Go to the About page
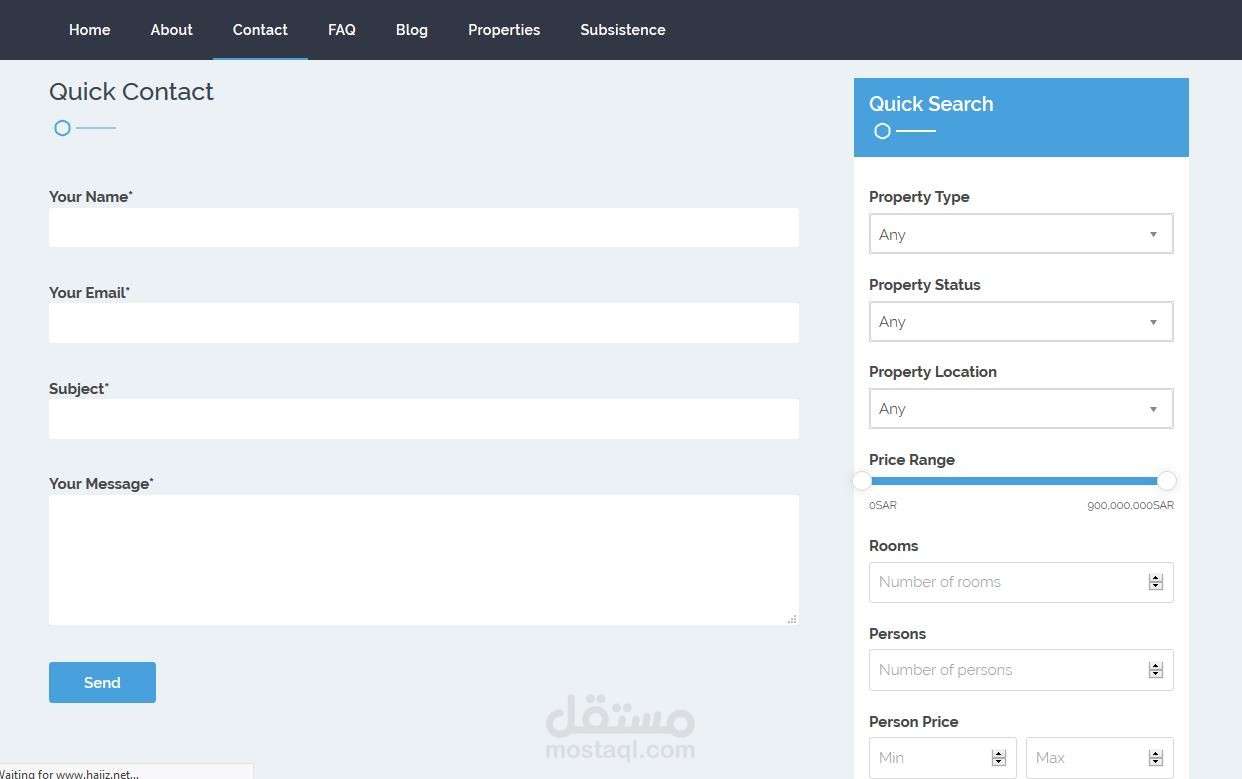 pyautogui.click(x=171, y=30)
